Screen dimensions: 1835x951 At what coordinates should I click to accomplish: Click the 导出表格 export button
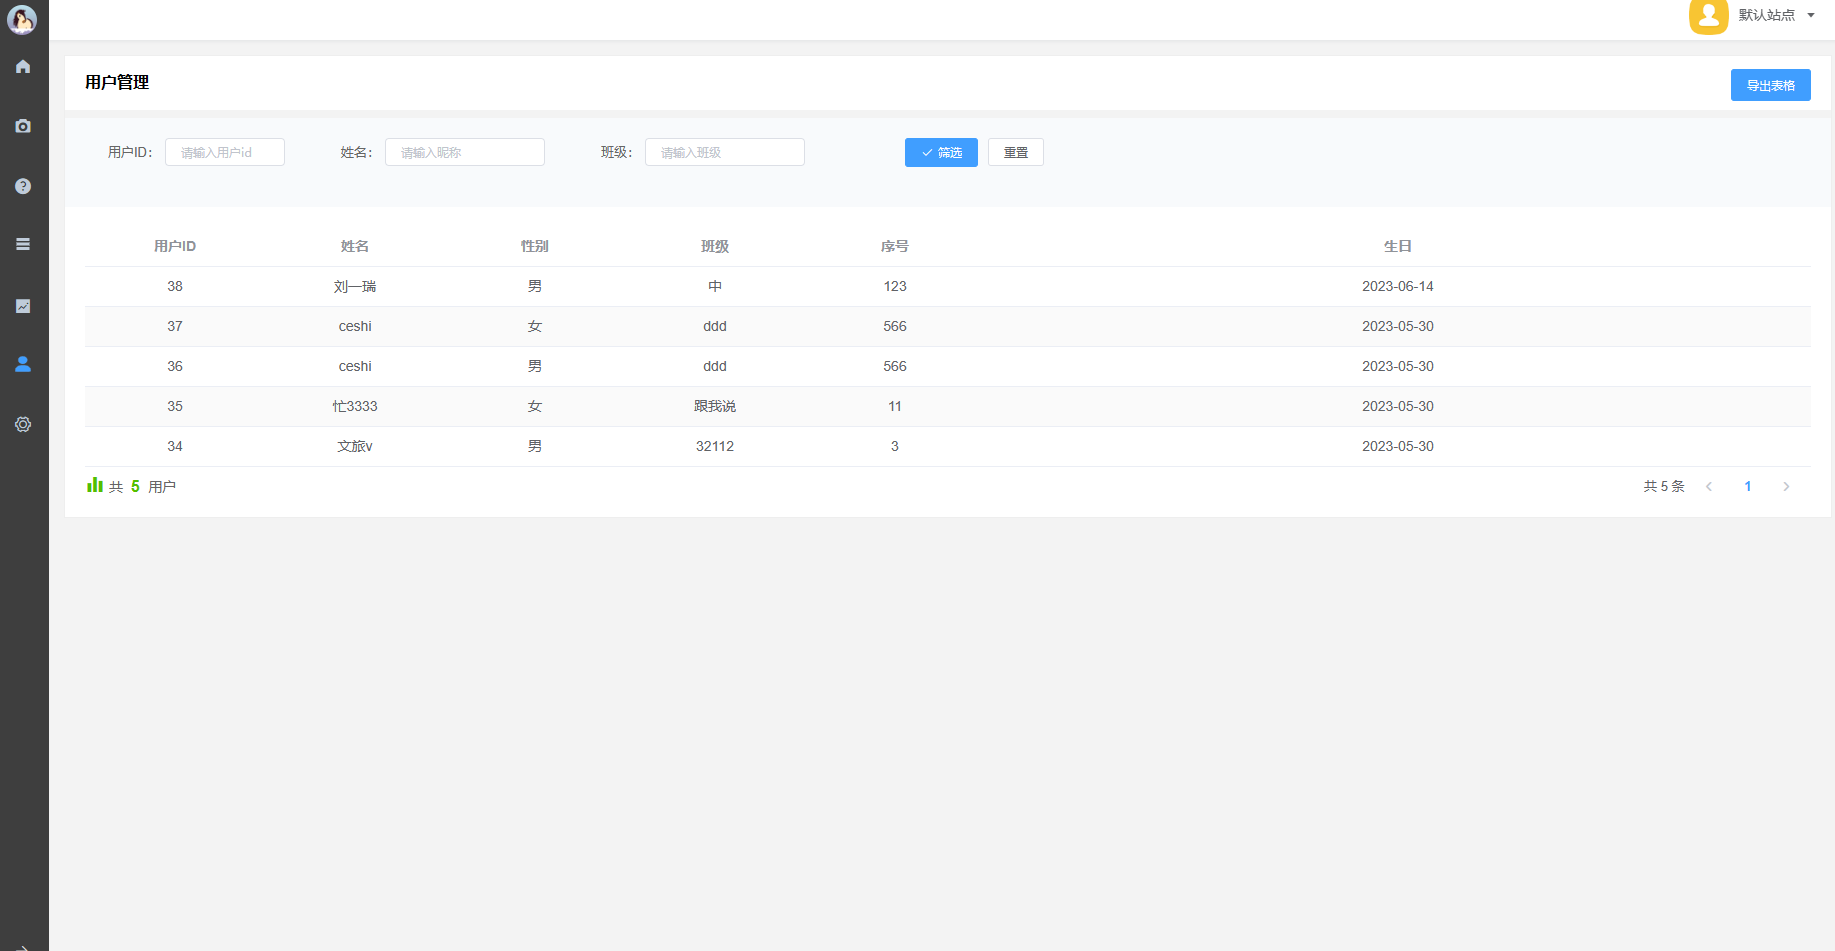point(1770,85)
